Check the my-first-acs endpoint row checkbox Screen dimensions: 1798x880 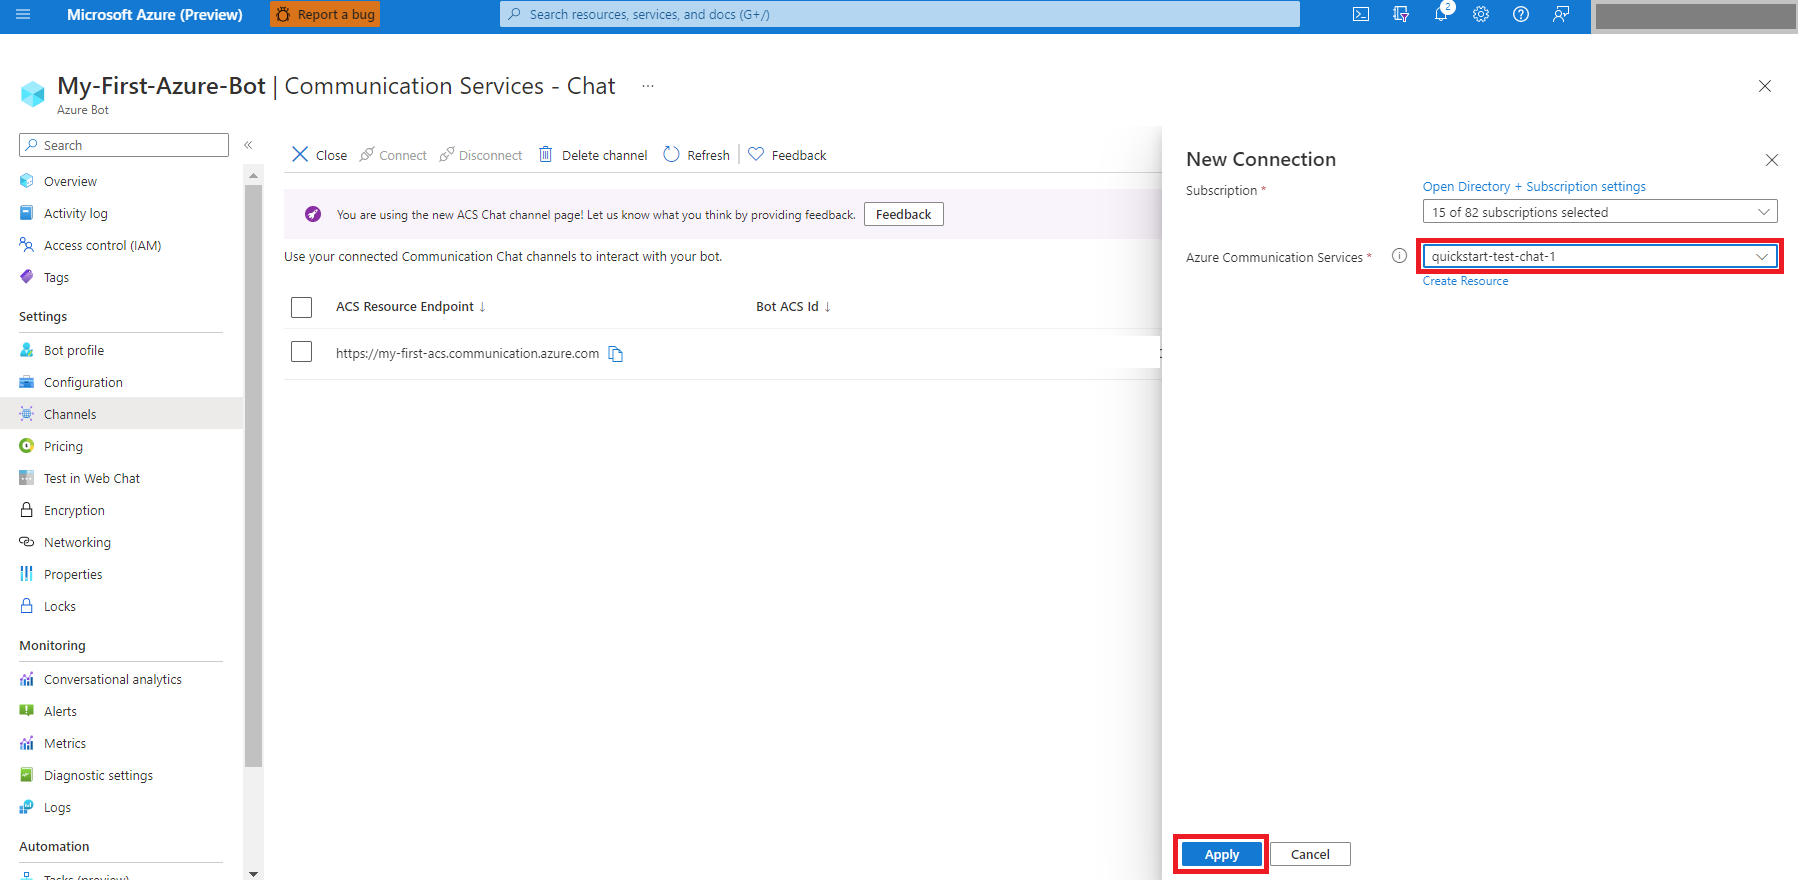point(301,352)
